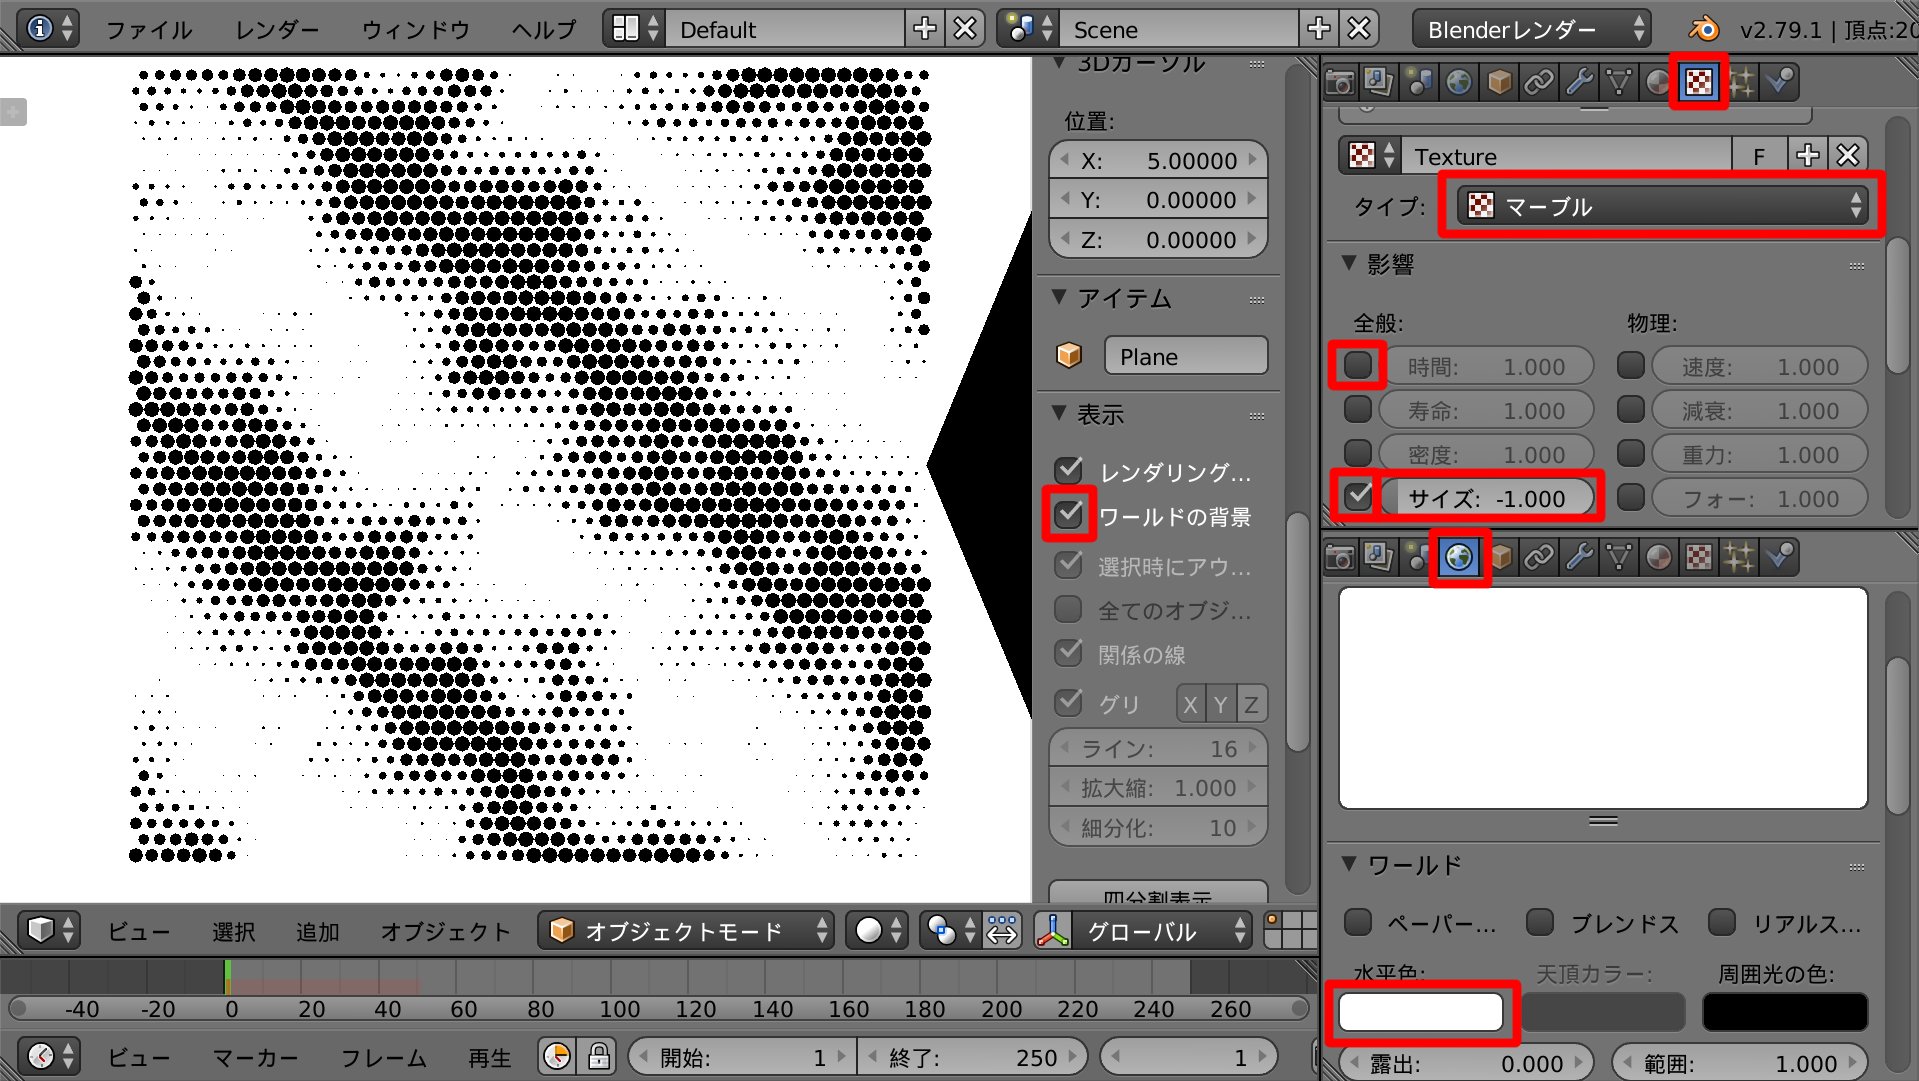Open the Info editor type selector

point(49,28)
